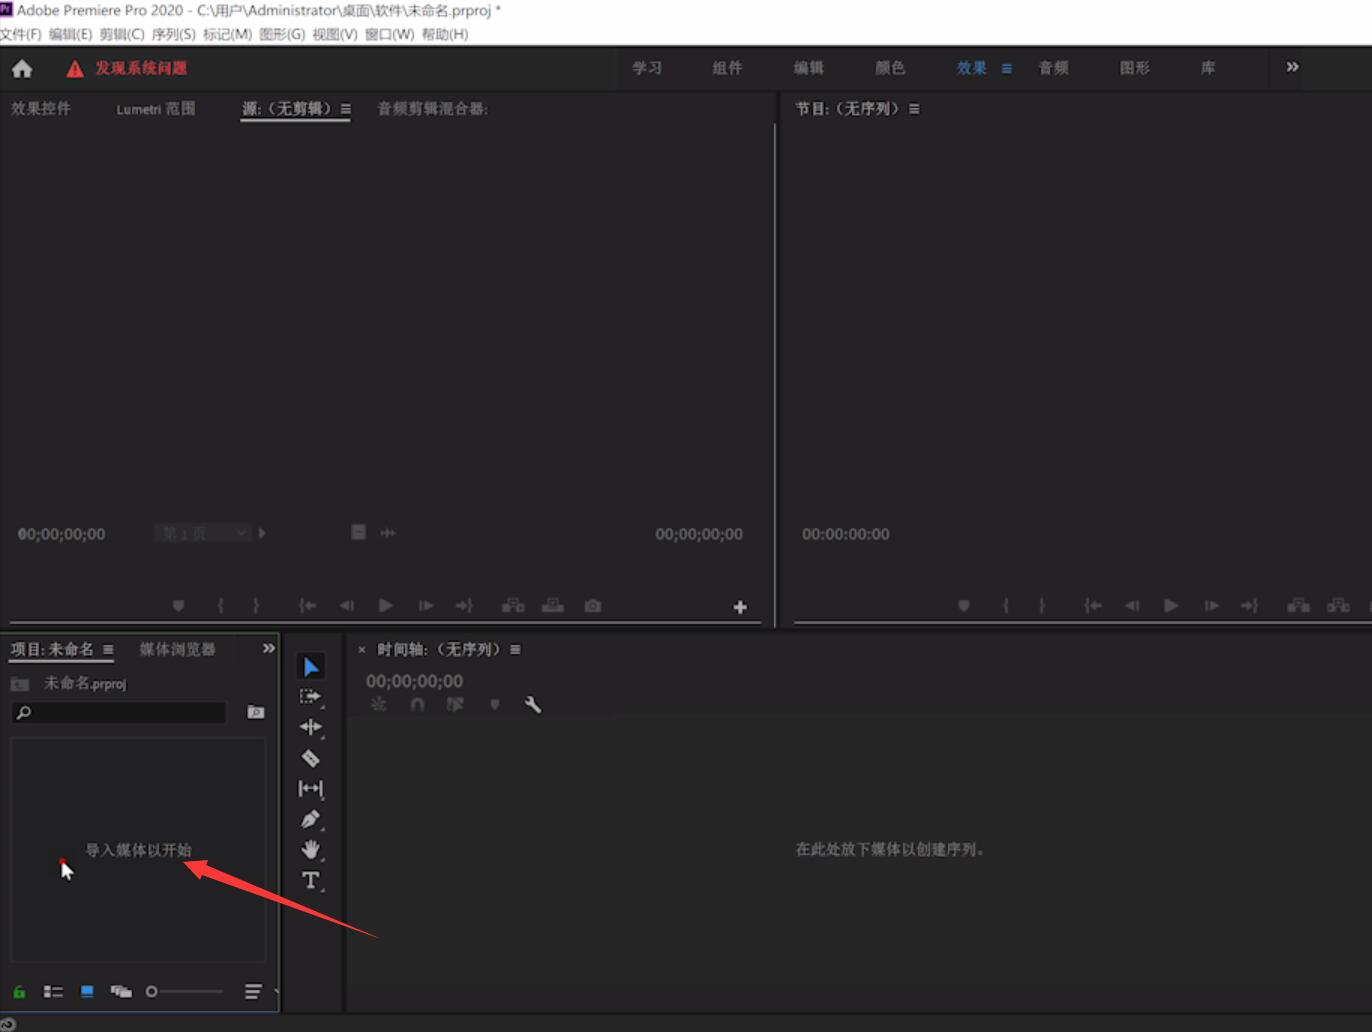Screen dimensions: 1372x1032
Task: Add marker in Program monitor
Action: (964, 606)
